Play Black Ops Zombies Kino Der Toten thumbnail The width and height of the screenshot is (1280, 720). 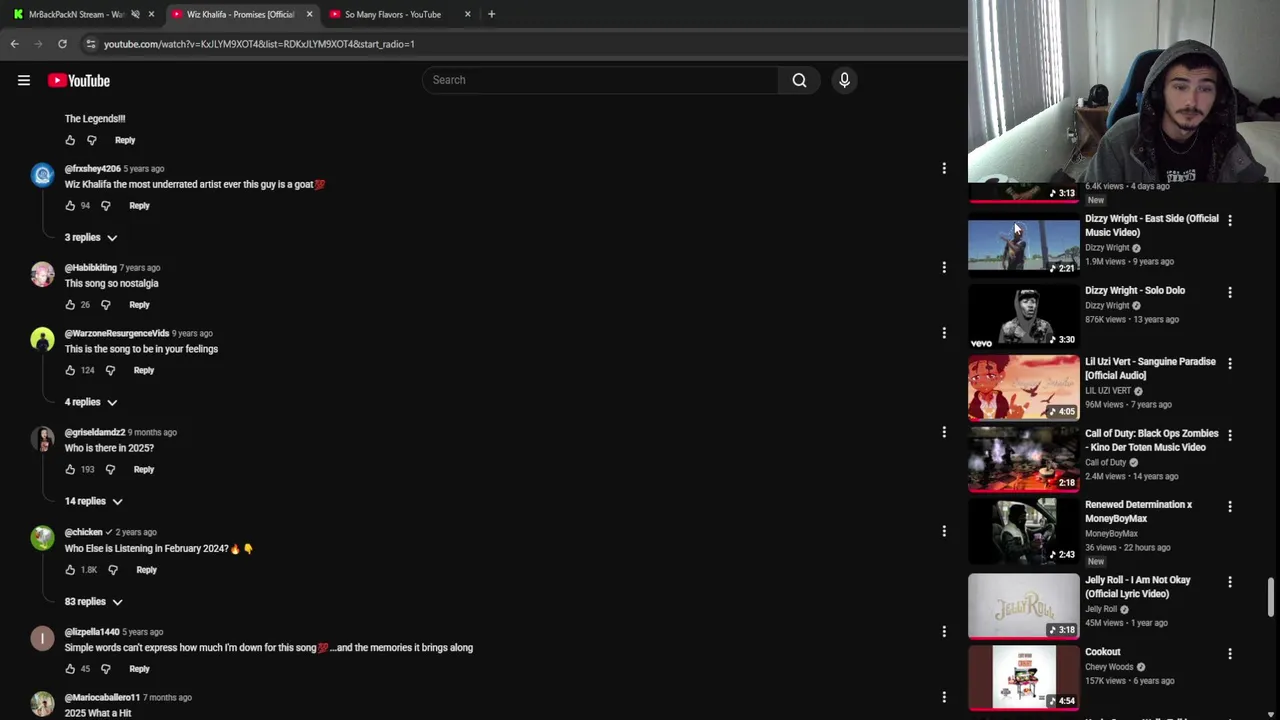click(x=1023, y=460)
